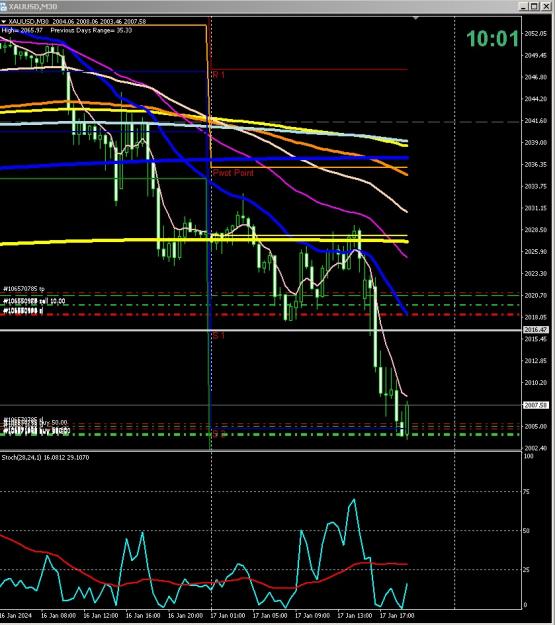Select the sell 10.00 order line label

point(34,301)
